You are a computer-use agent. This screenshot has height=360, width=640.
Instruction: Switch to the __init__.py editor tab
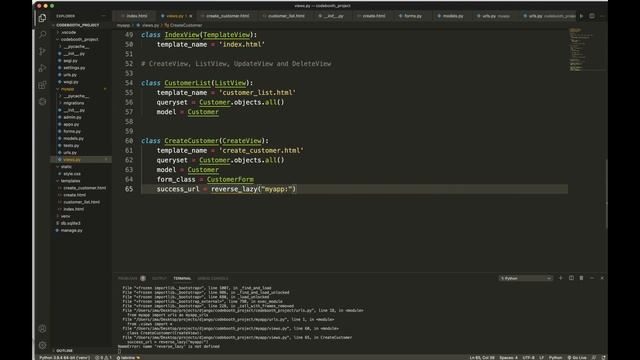332,16
